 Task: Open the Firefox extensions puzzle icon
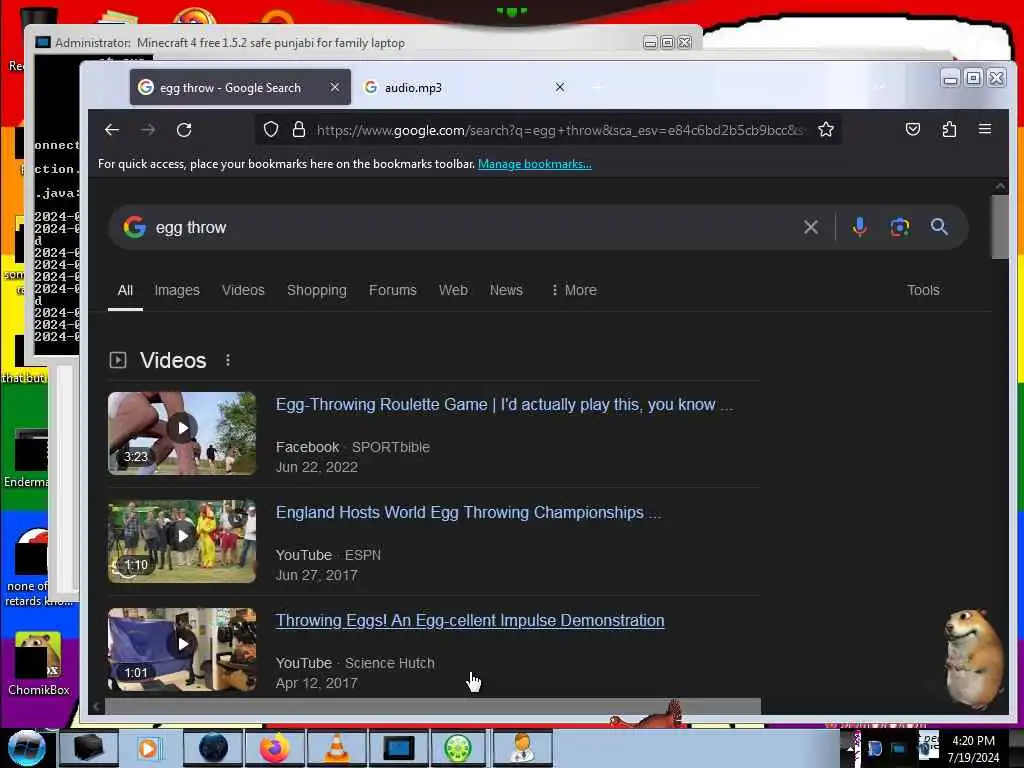coord(949,129)
